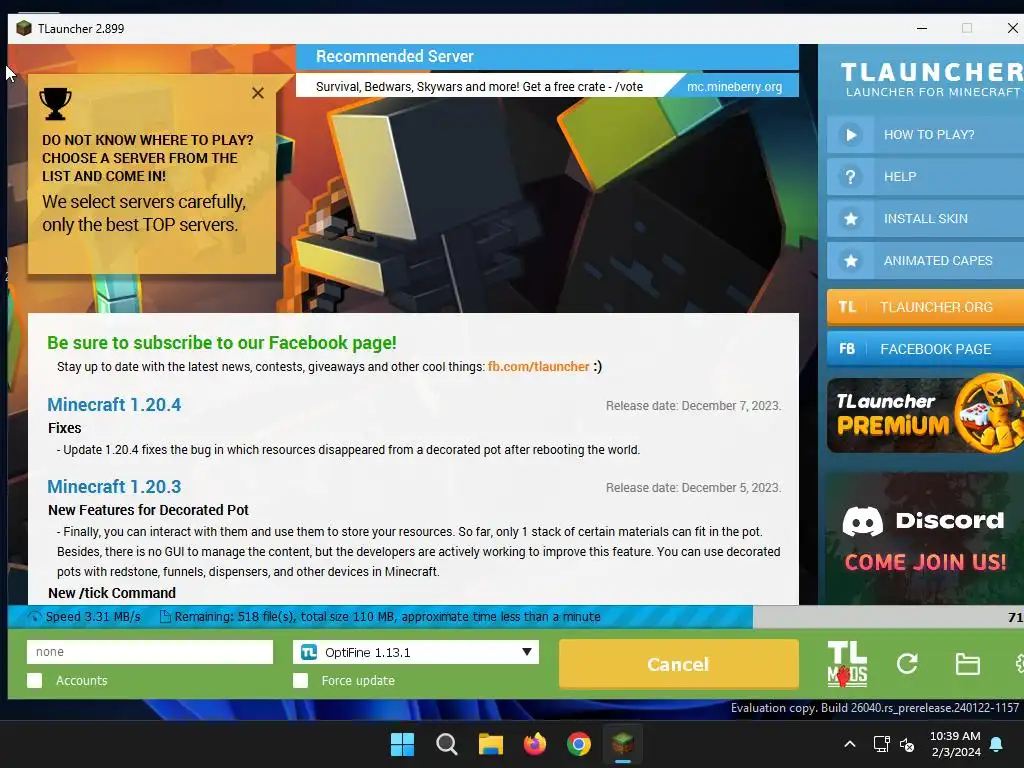Open the Windows Start menu
Screen dimensions: 1024x768
pyautogui.click(x=402, y=744)
